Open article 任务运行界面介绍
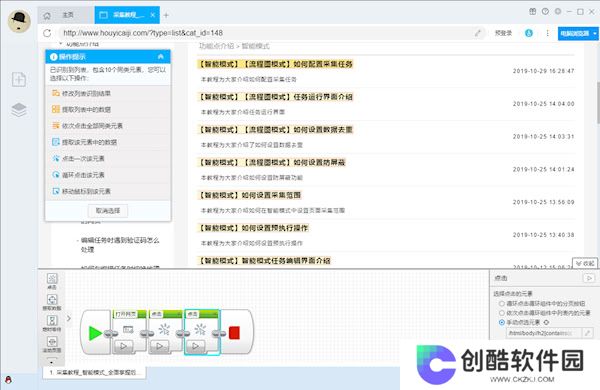Viewport: 600px width, 390px height. [x=275, y=97]
